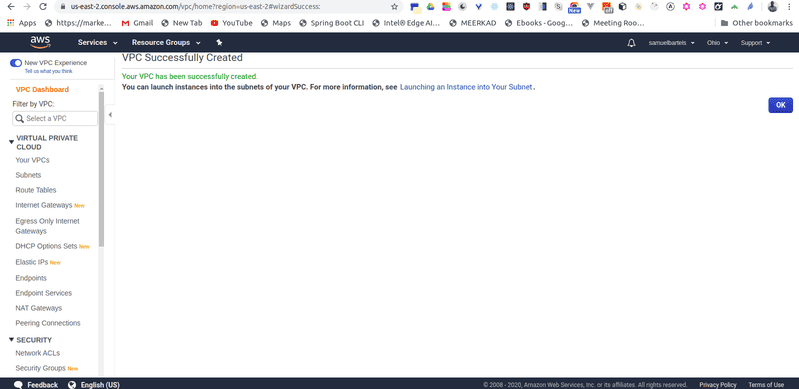Click the pin shortcuts icon in AWS navbar

point(219,43)
